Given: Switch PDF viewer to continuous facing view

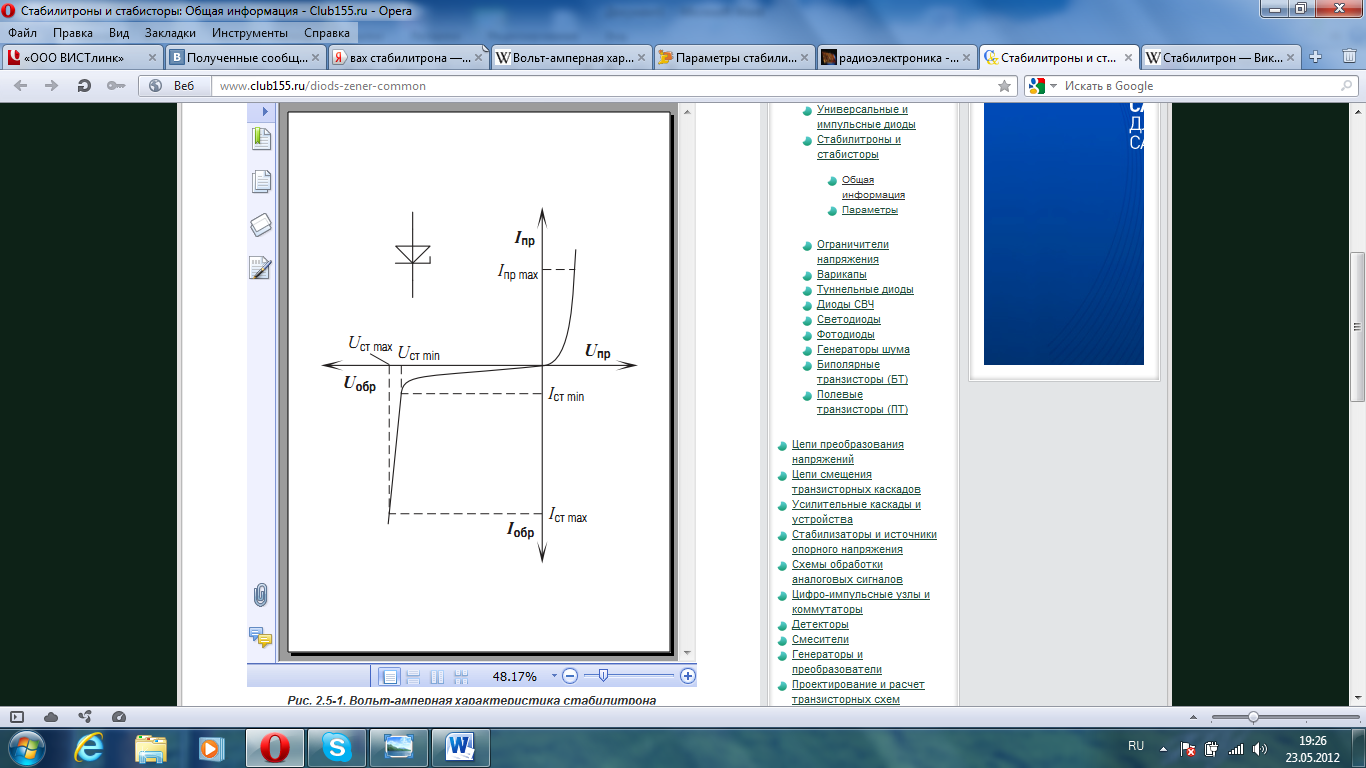Looking at the screenshot, I should point(461,677).
